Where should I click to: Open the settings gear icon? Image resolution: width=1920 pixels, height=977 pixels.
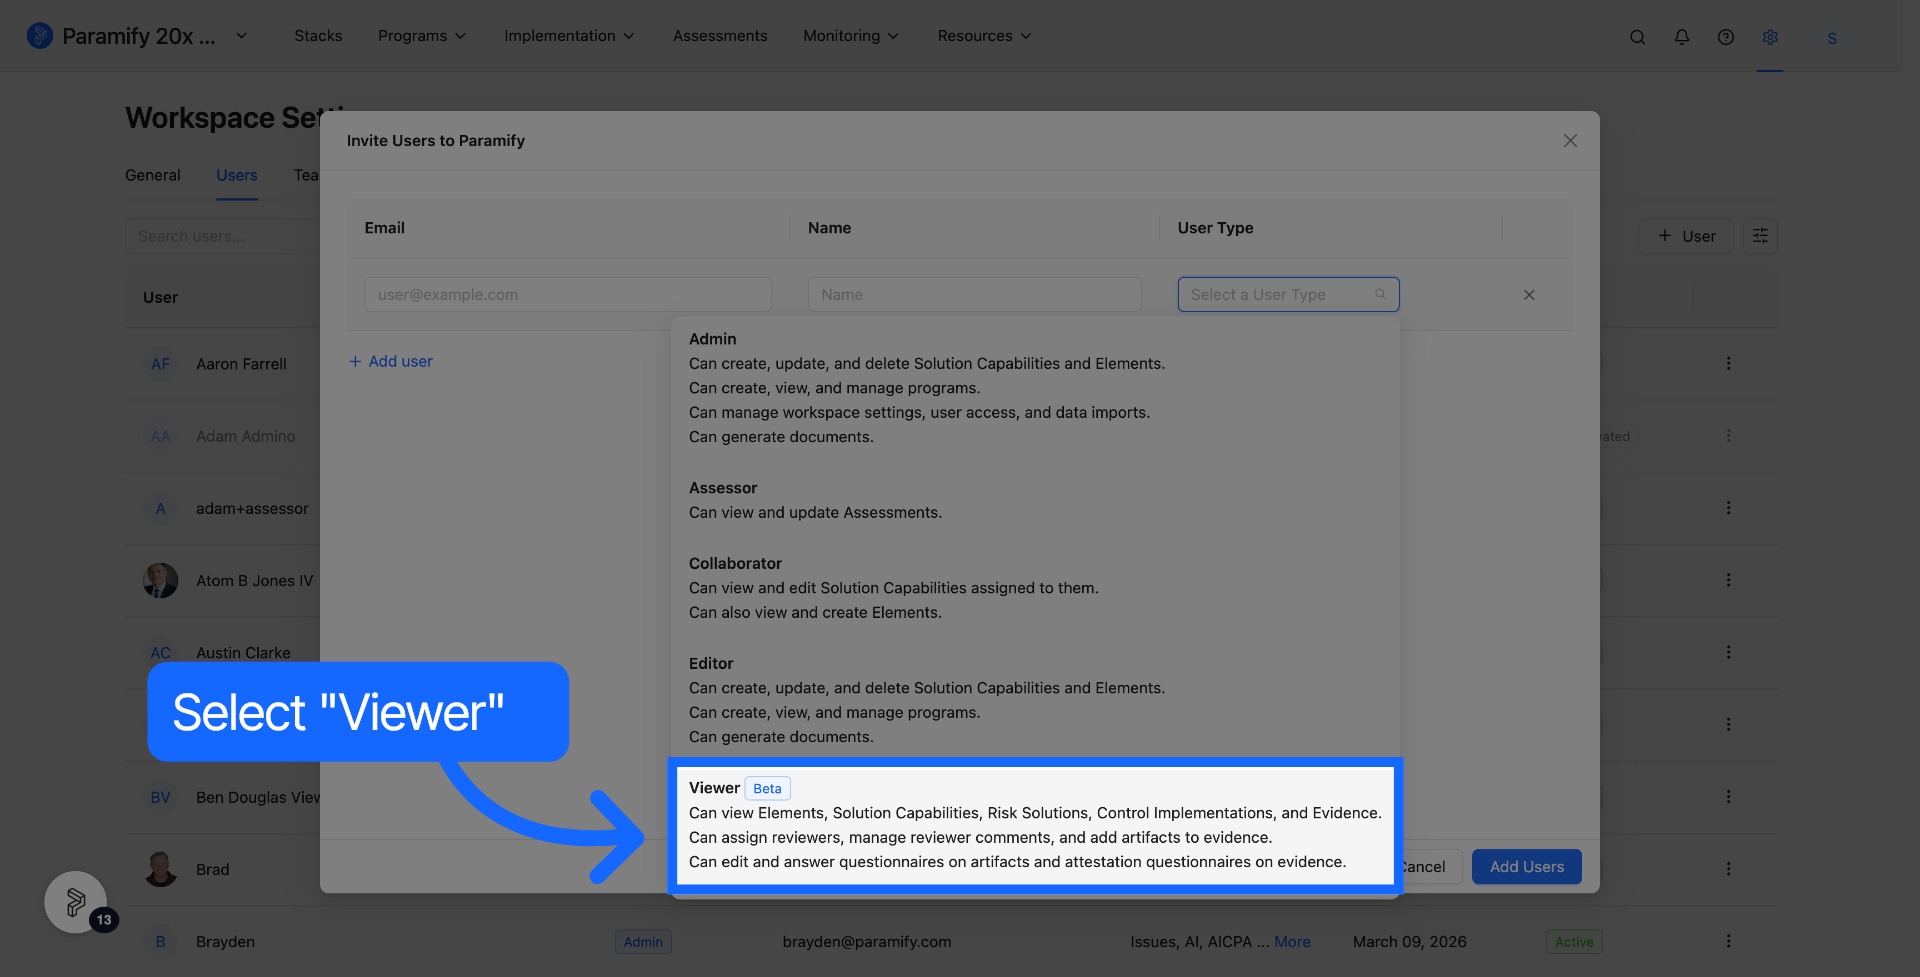click(x=1770, y=37)
